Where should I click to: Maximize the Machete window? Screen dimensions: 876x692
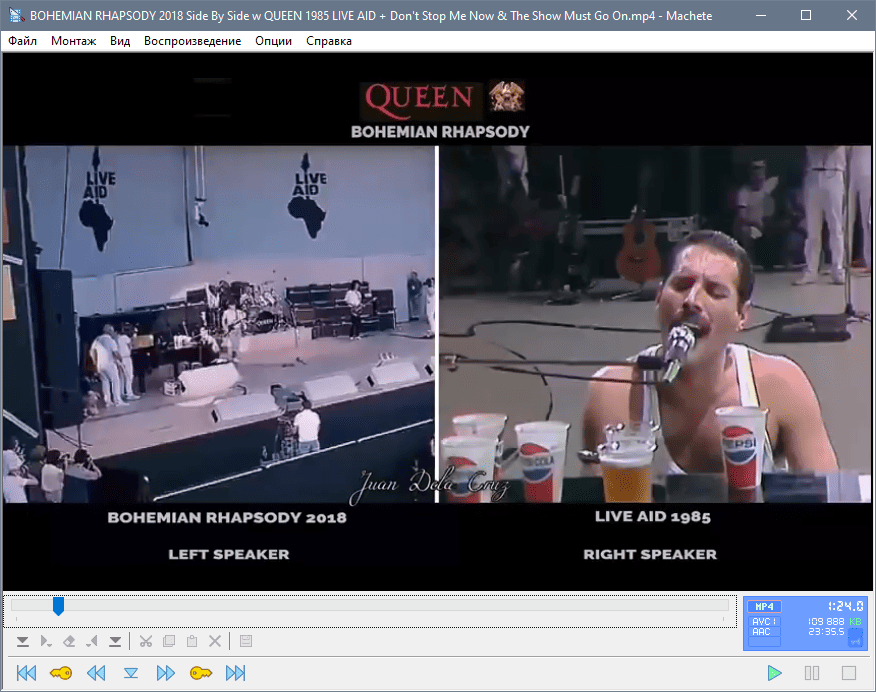[x=806, y=16]
